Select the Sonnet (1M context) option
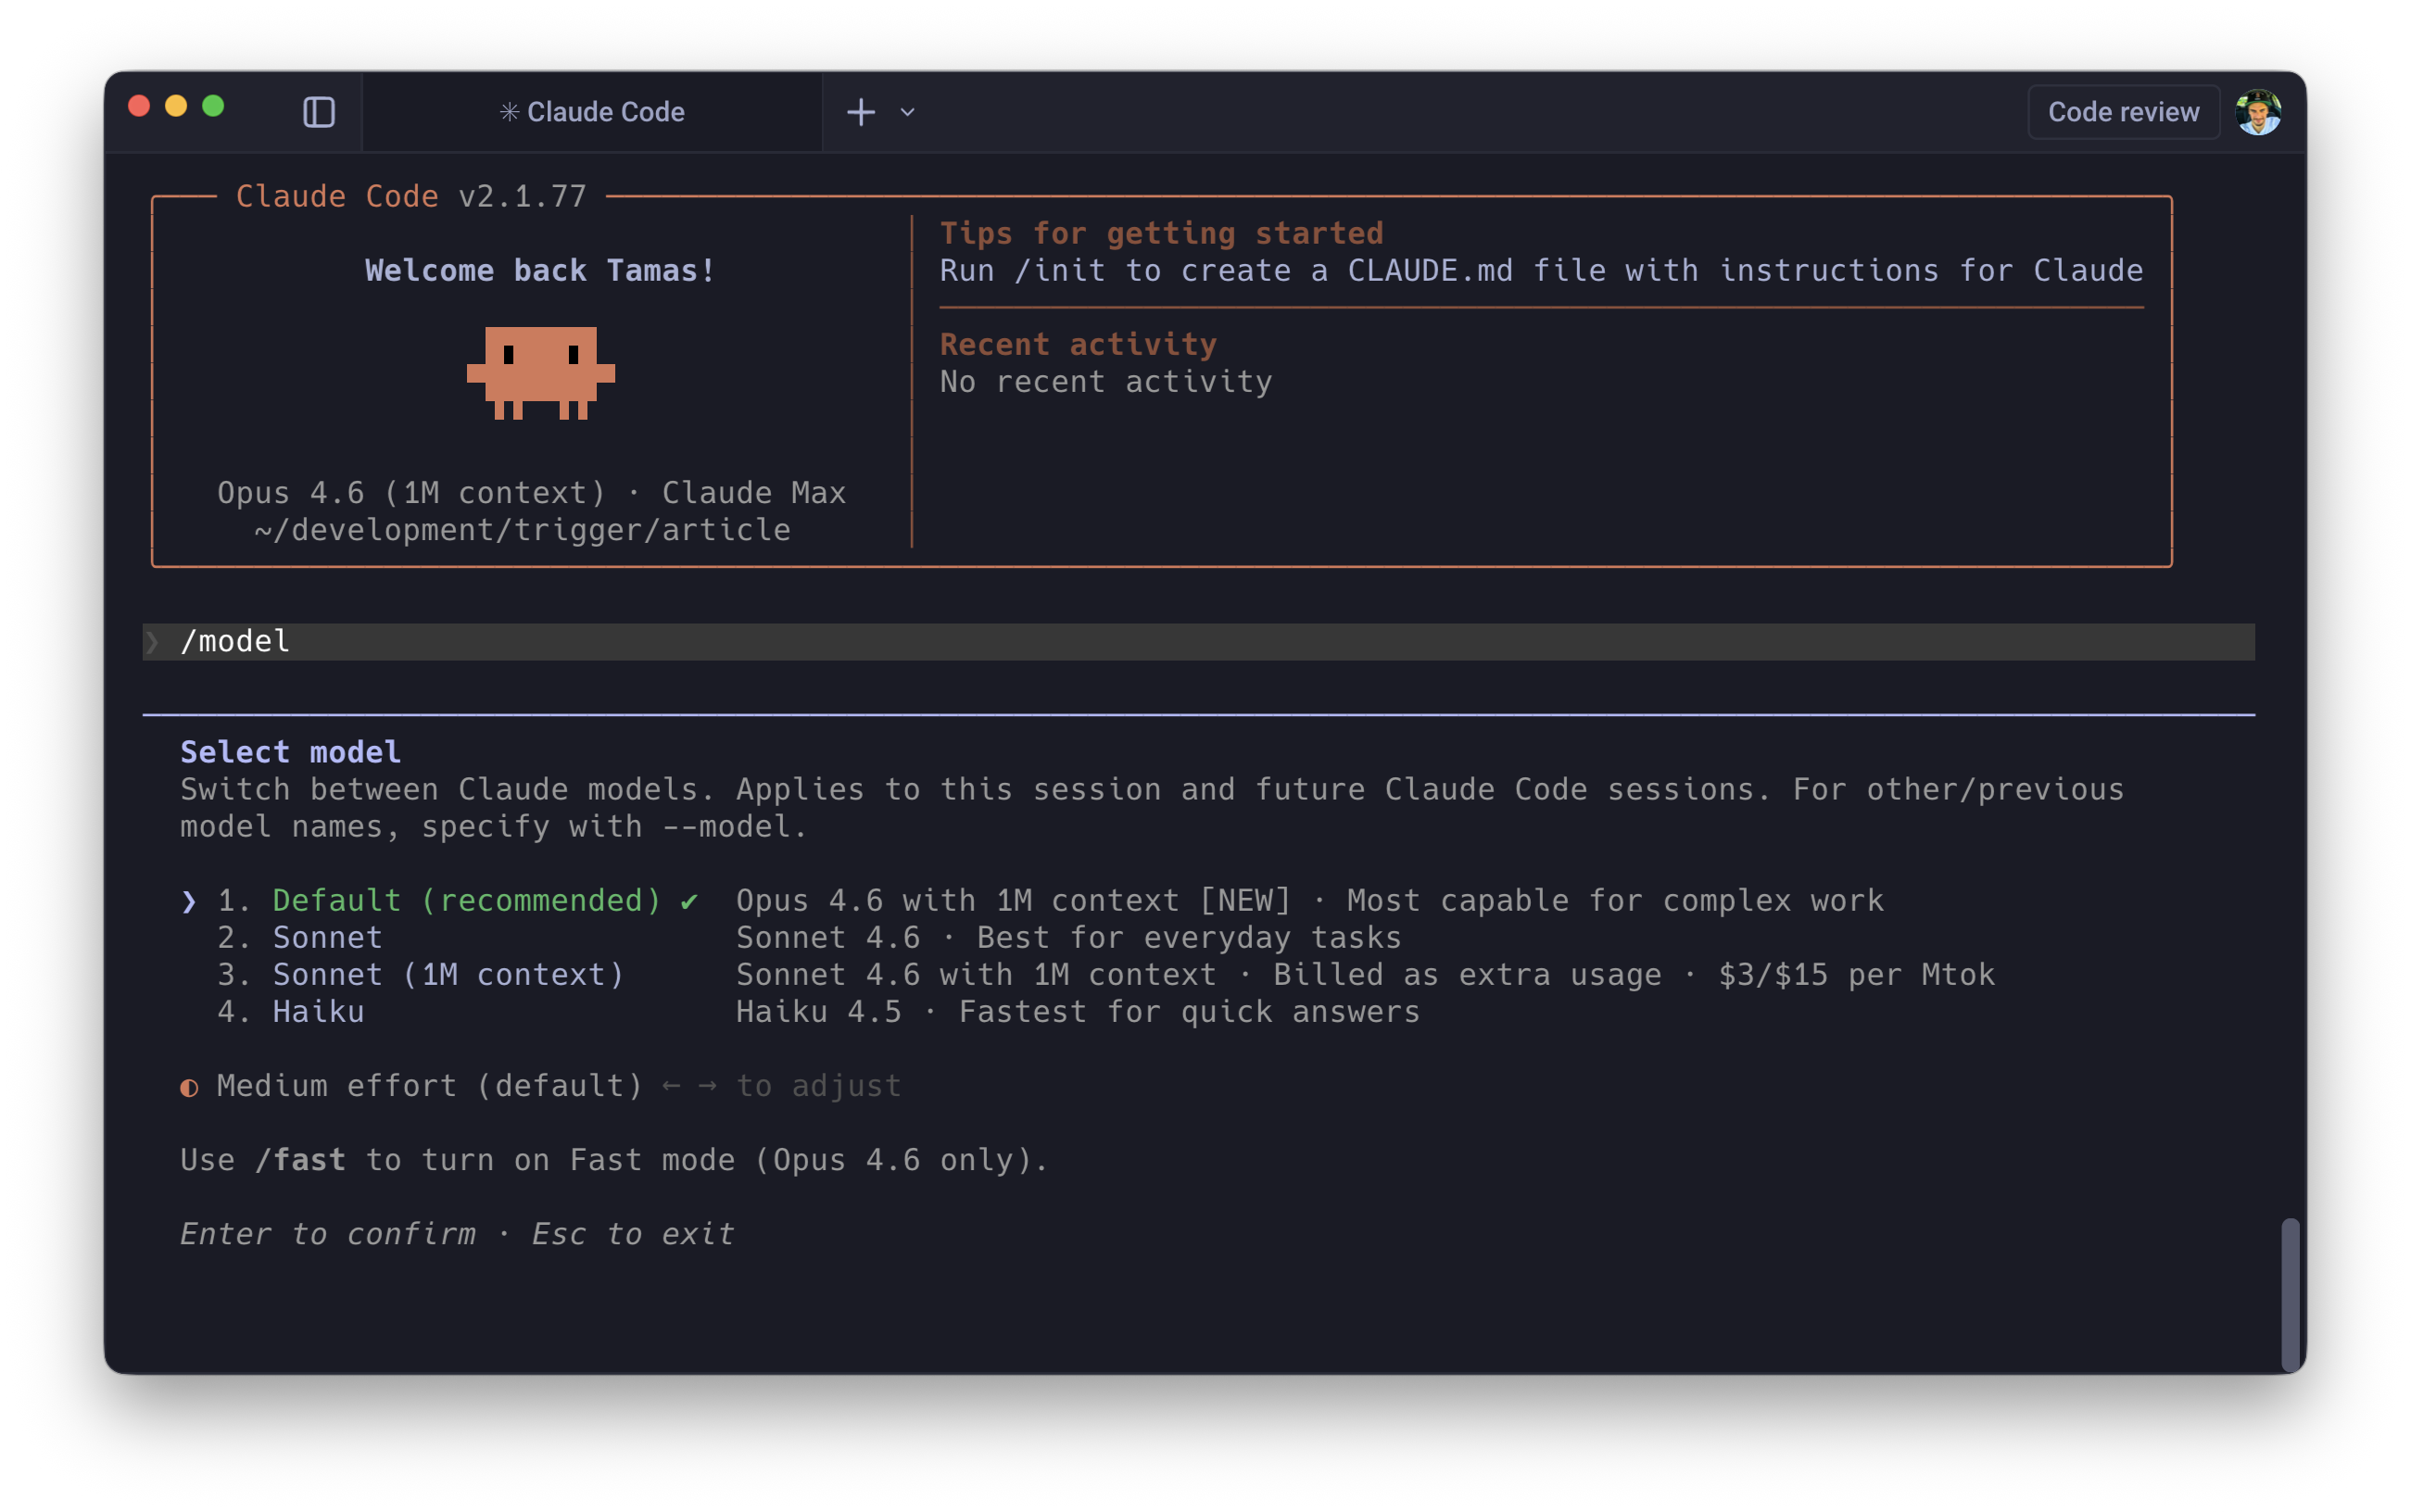The image size is (2411, 1512). [x=448, y=974]
